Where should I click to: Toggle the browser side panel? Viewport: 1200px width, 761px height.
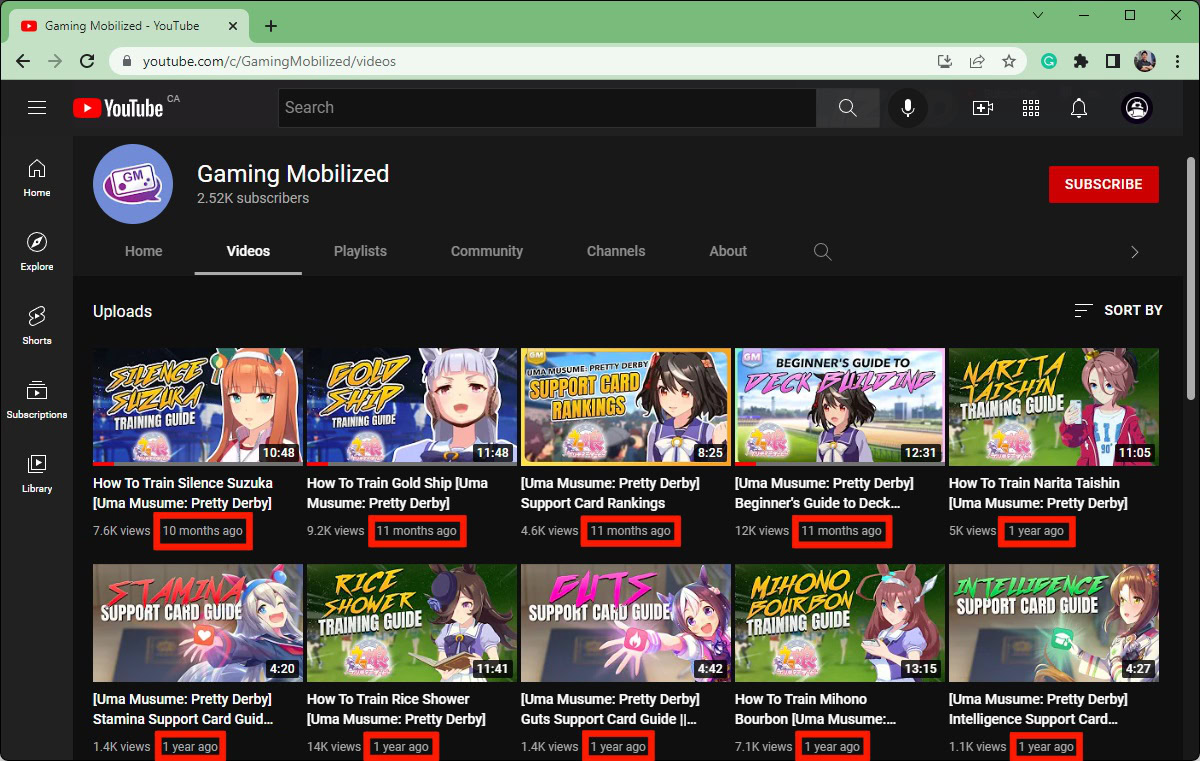pyautogui.click(x=1113, y=61)
